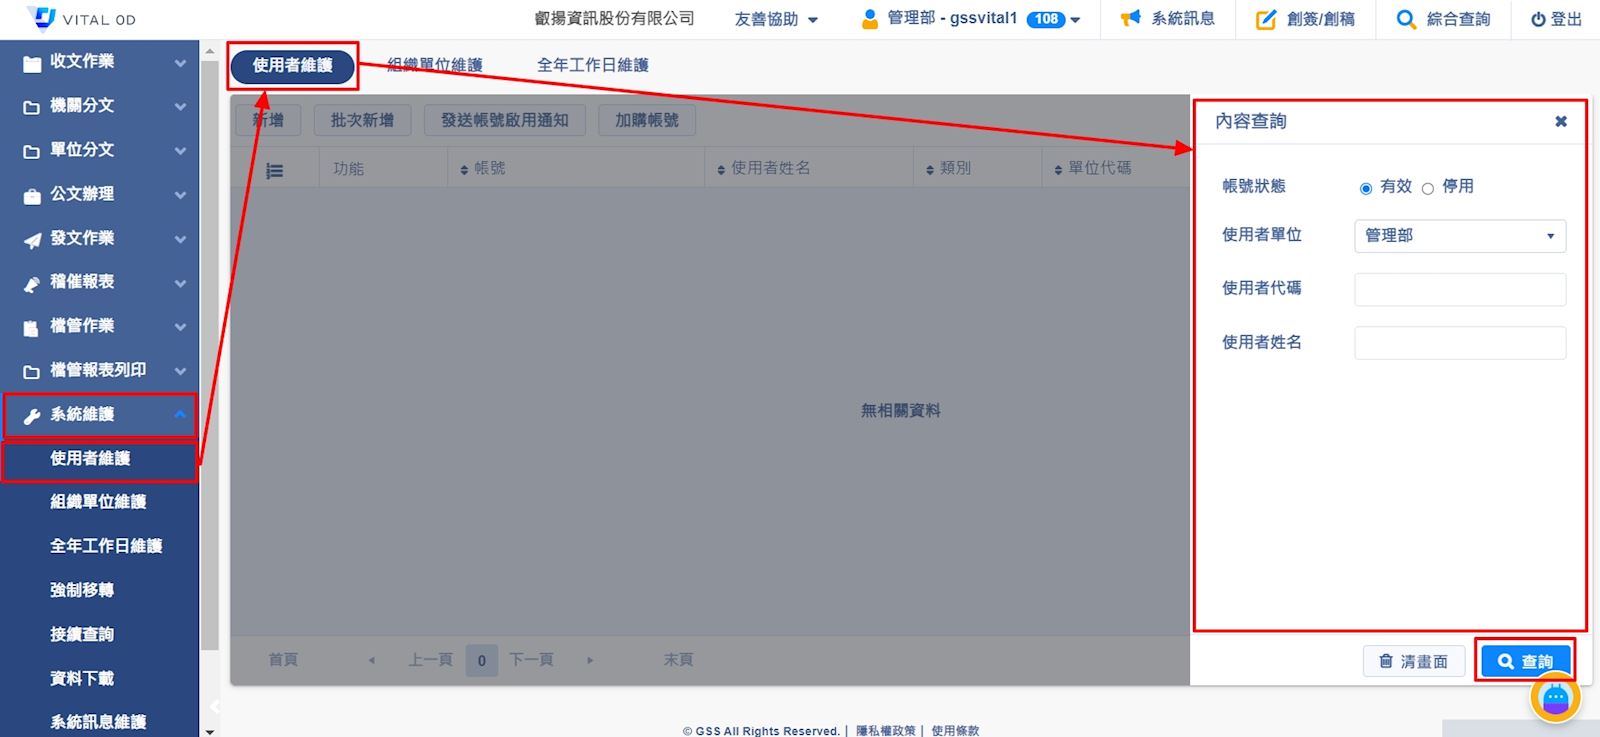Open the 使用者單位 dropdown
The height and width of the screenshot is (737, 1600).
tap(1459, 236)
